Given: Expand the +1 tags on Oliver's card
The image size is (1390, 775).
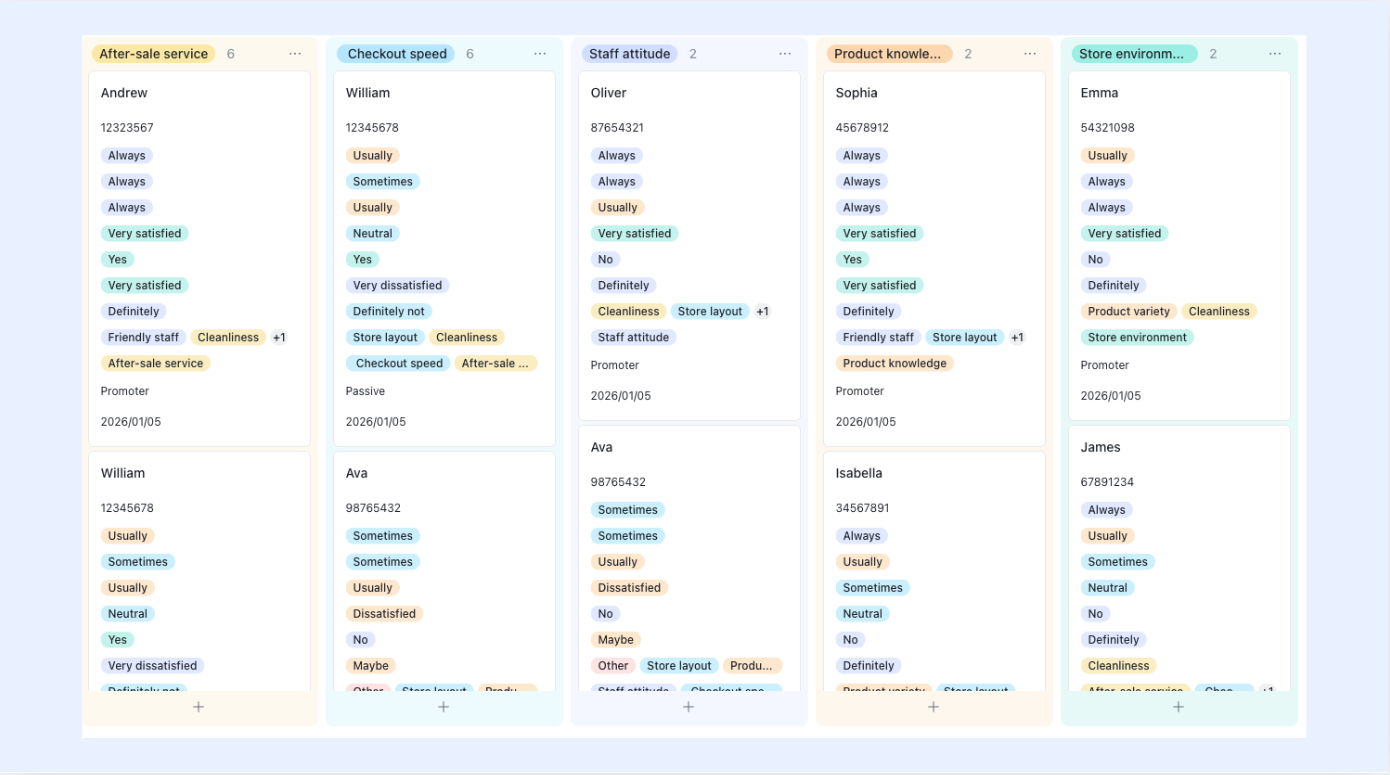Looking at the screenshot, I should pos(762,312).
